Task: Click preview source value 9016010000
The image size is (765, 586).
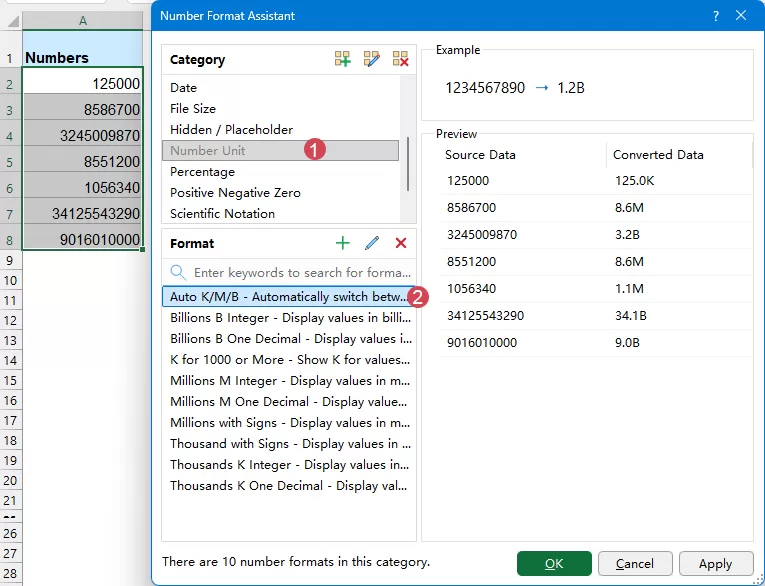Action: click(482, 343)
